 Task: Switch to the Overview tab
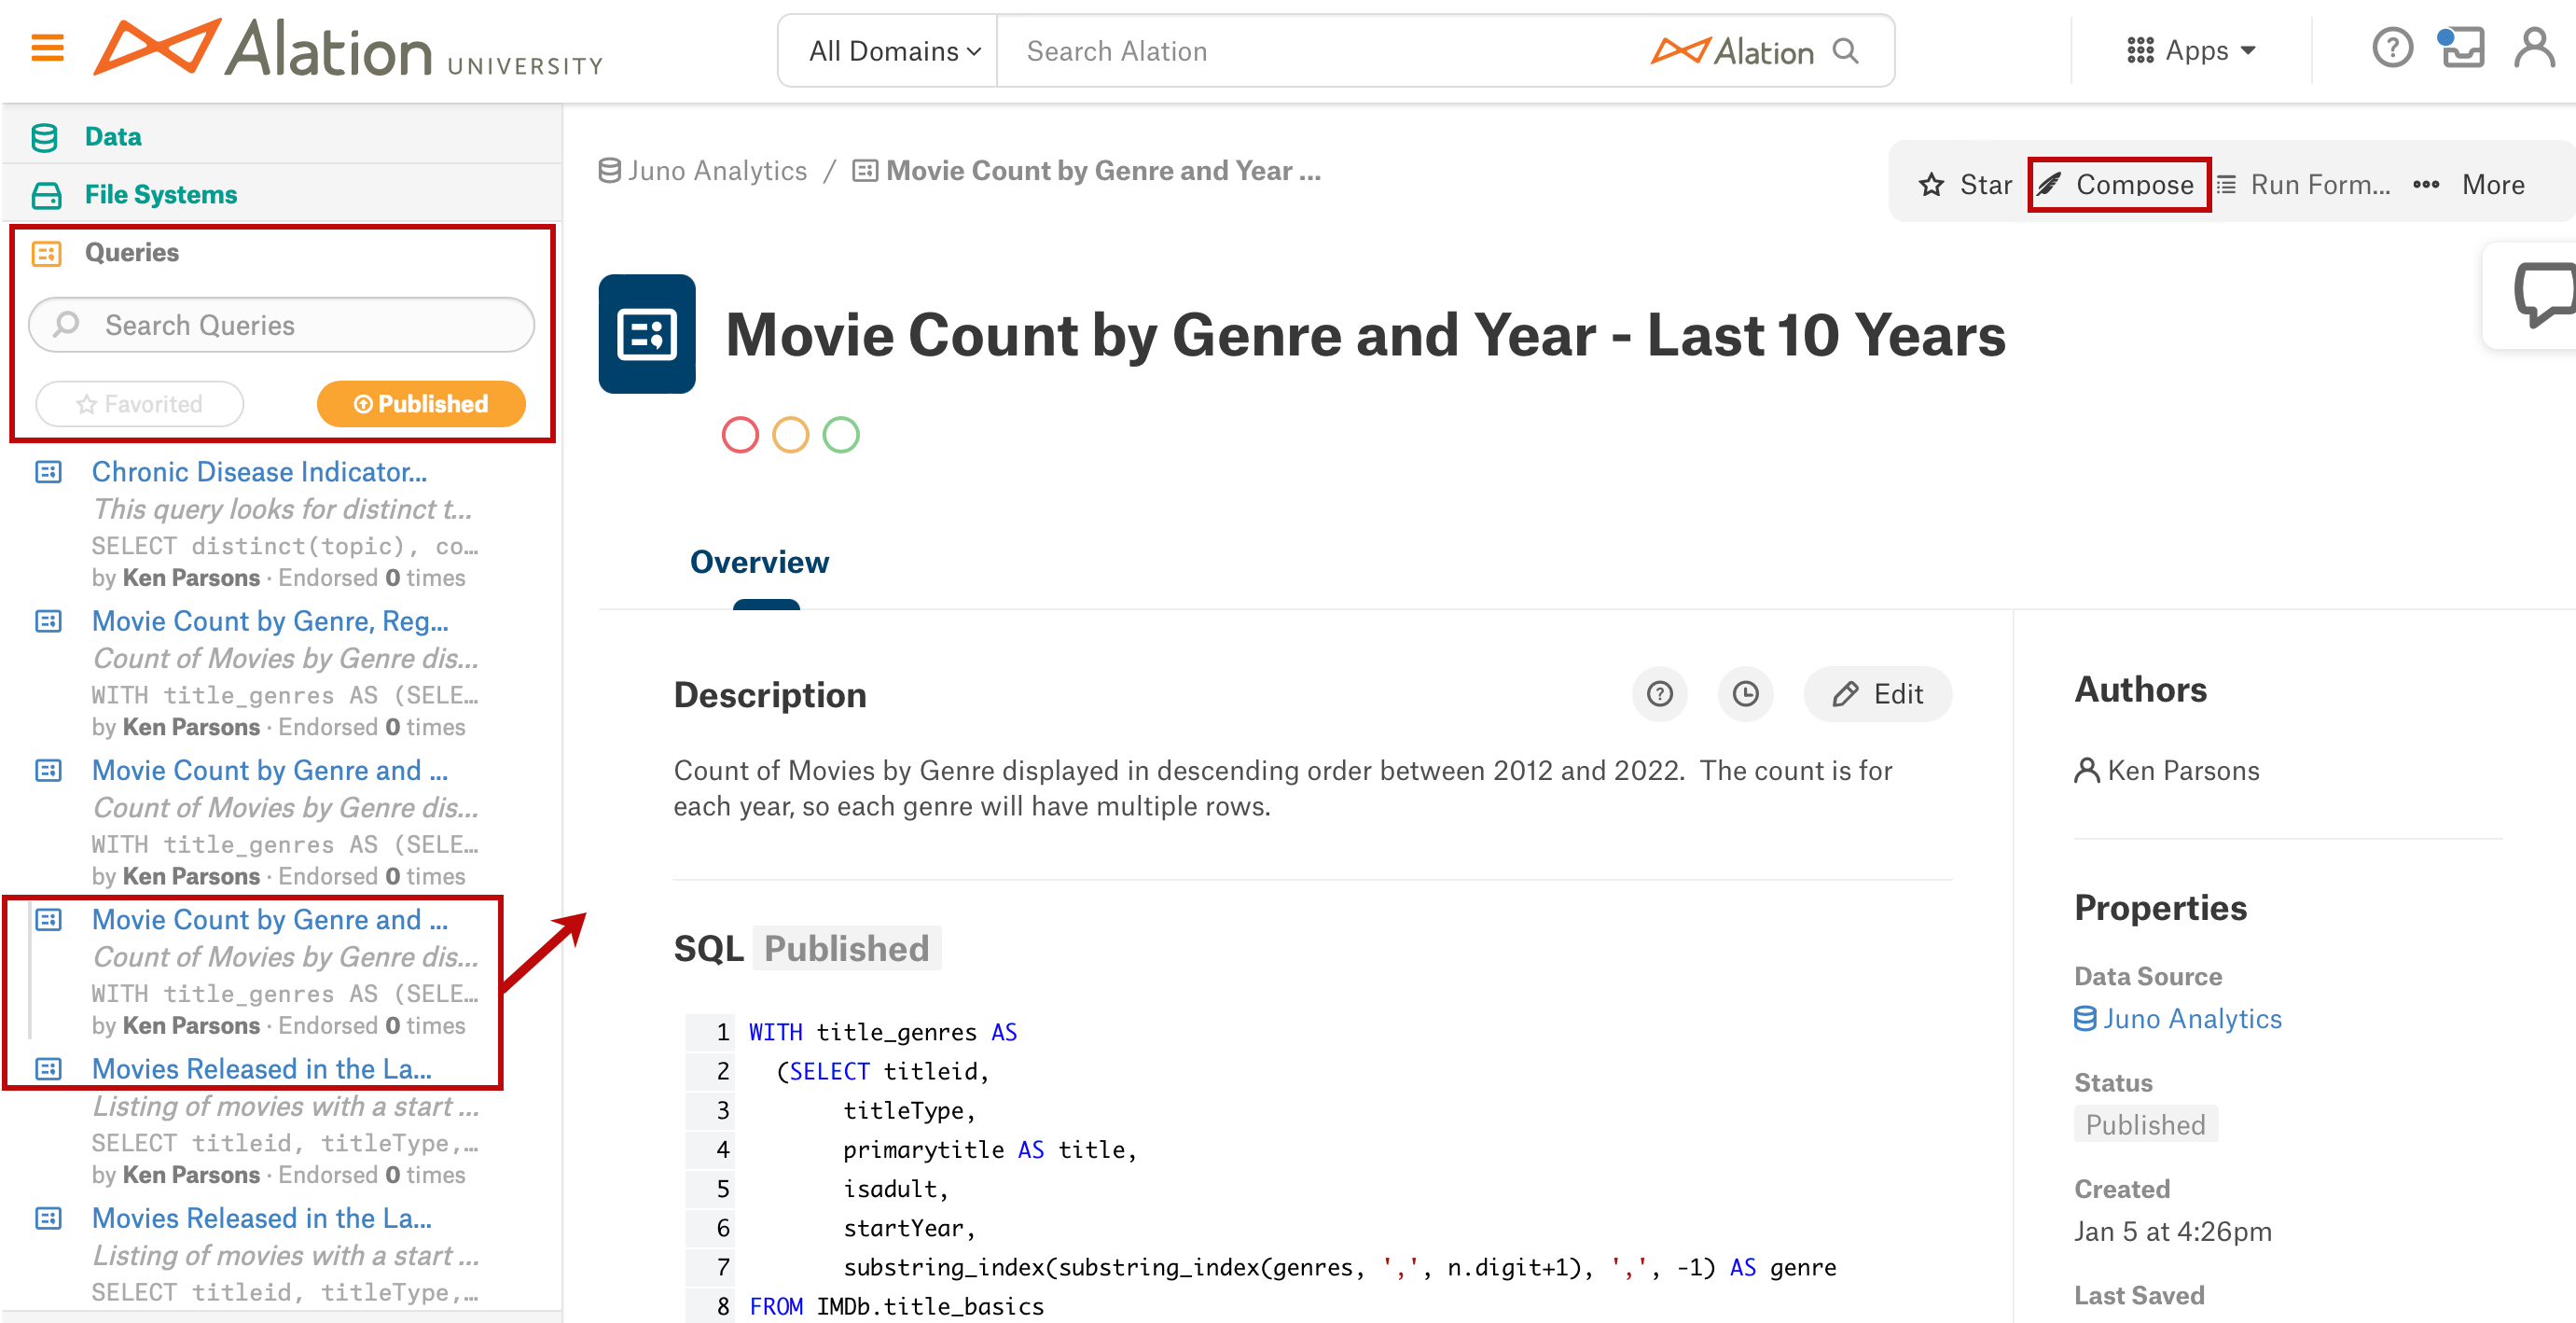click(x=759, y=563)
